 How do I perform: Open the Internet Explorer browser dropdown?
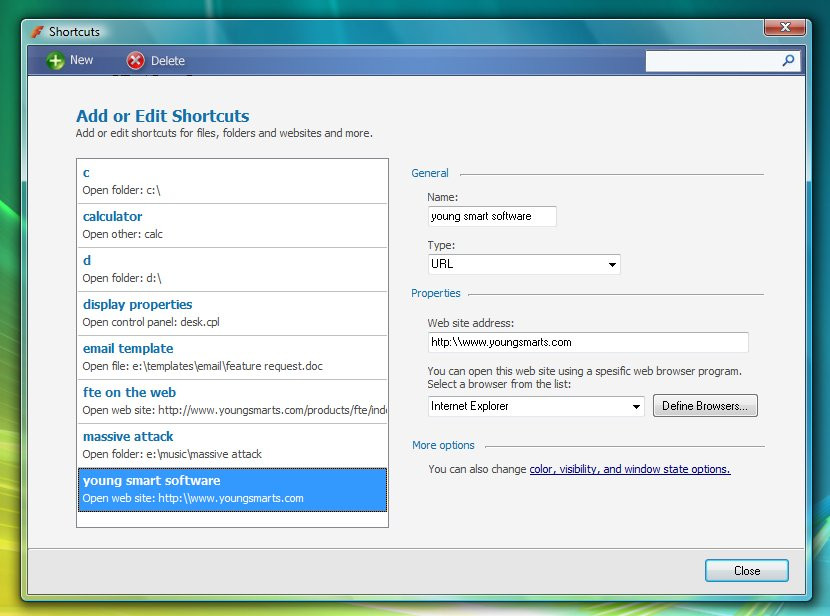(x=536, y=406)
